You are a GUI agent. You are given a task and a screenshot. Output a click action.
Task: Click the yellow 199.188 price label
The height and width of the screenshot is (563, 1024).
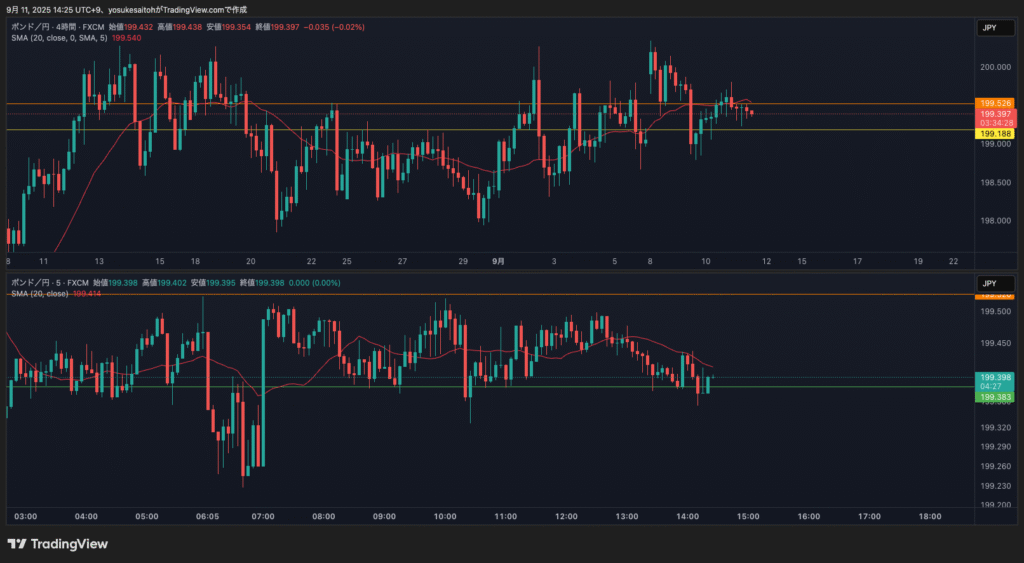coord(996,133)
